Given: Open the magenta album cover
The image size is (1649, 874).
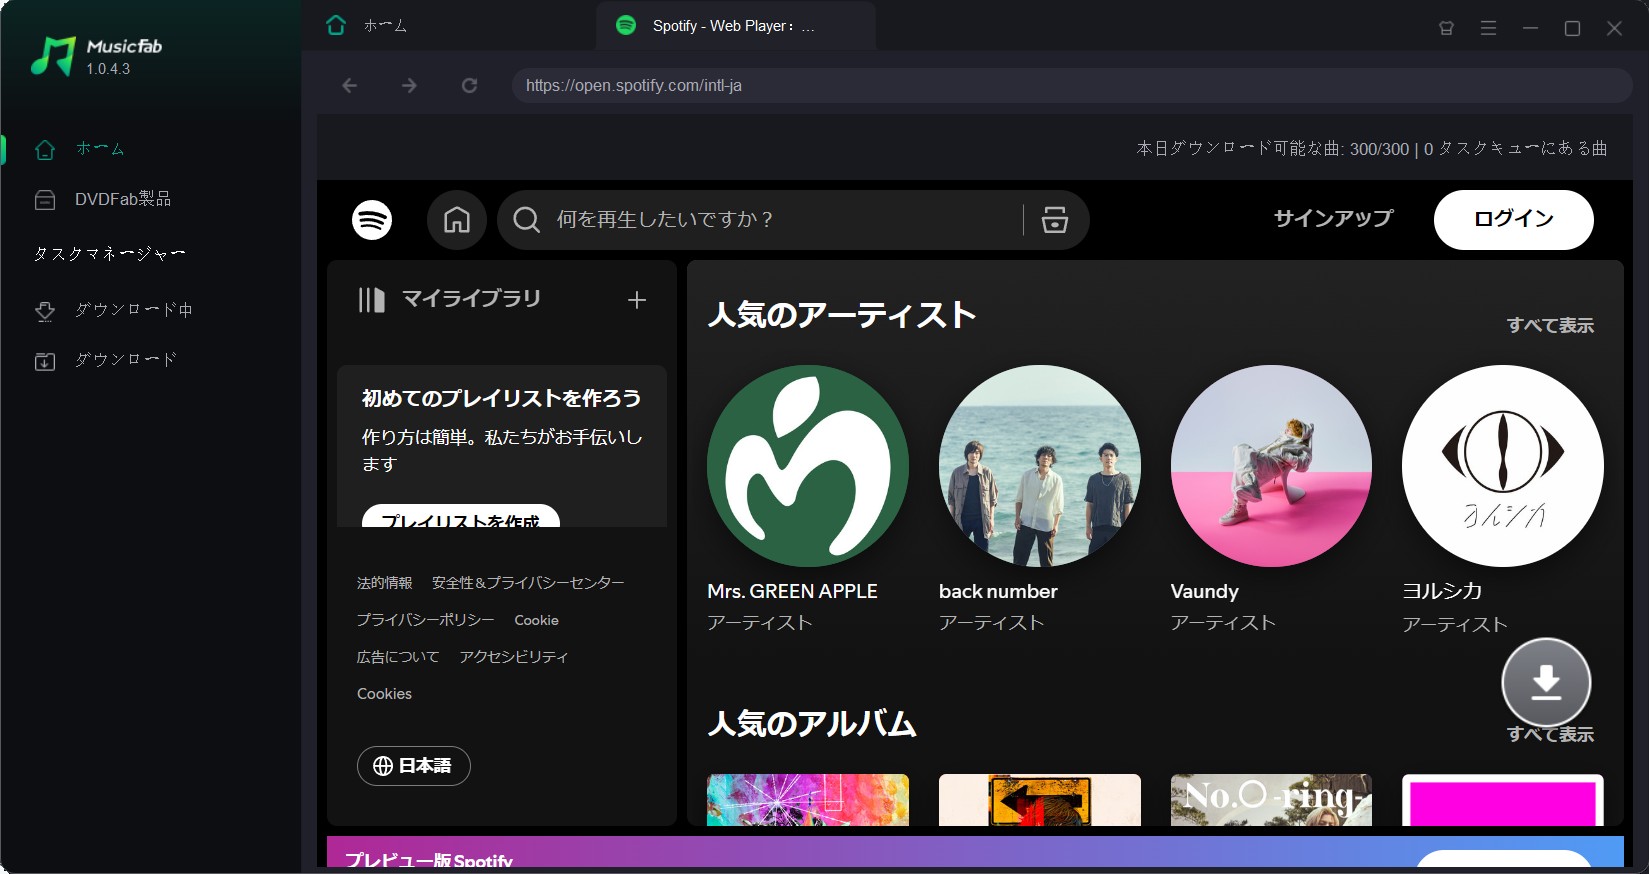Looking at the screenshot, I should 1503,800.
